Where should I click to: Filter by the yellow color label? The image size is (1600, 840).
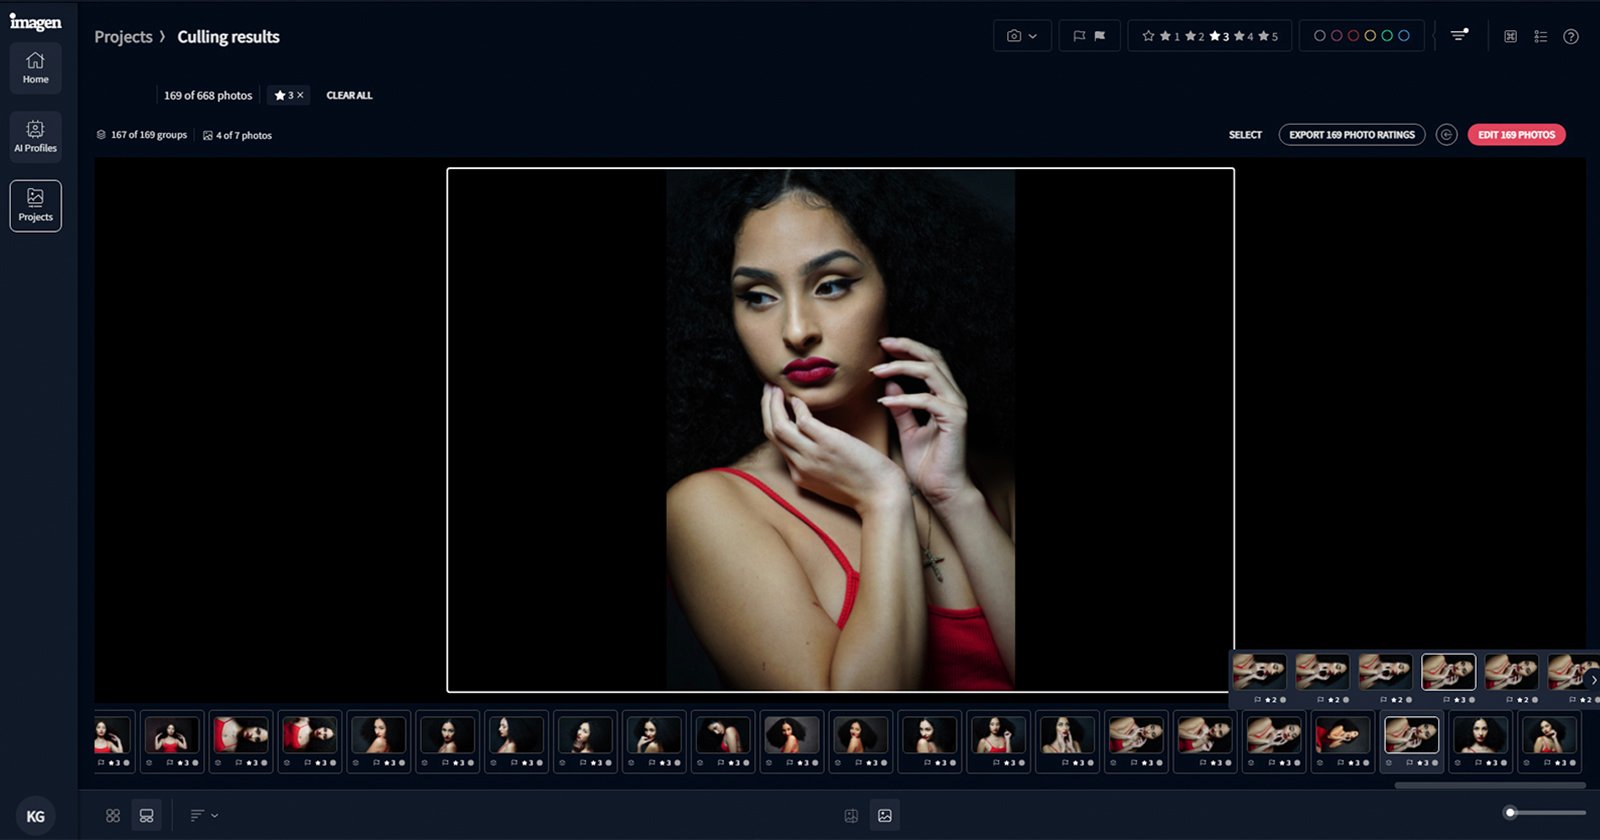pyautogui.click(x=1370, y=36)
